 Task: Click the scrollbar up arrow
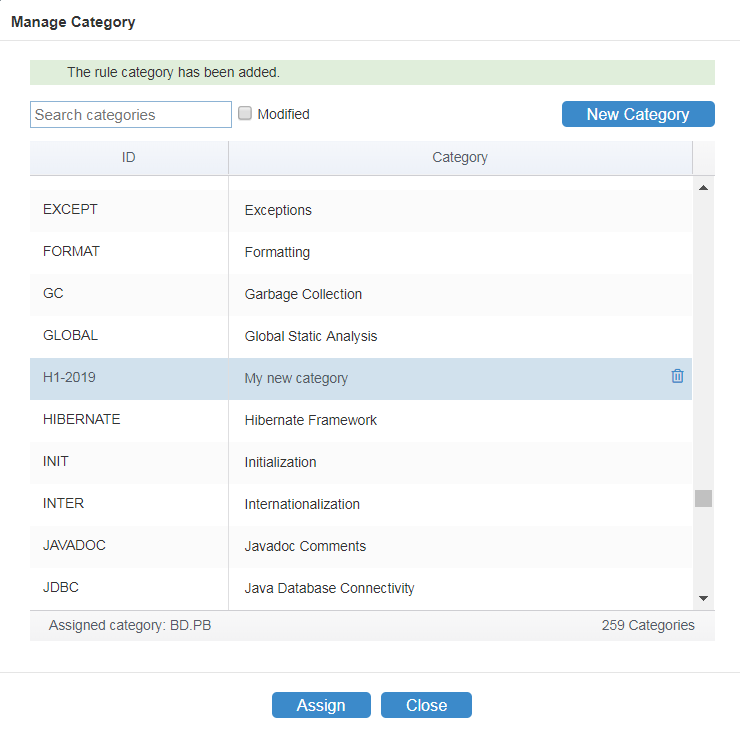click(703, 188)
